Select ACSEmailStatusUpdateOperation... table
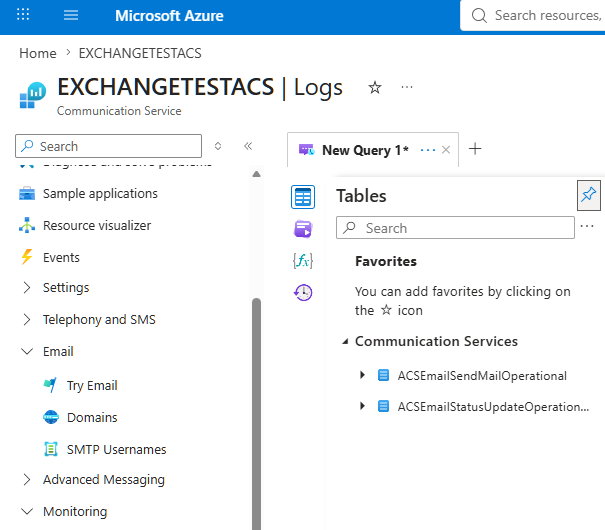Image resolution: width=605 pixels, height=530 pixels. tap(493, 407)
